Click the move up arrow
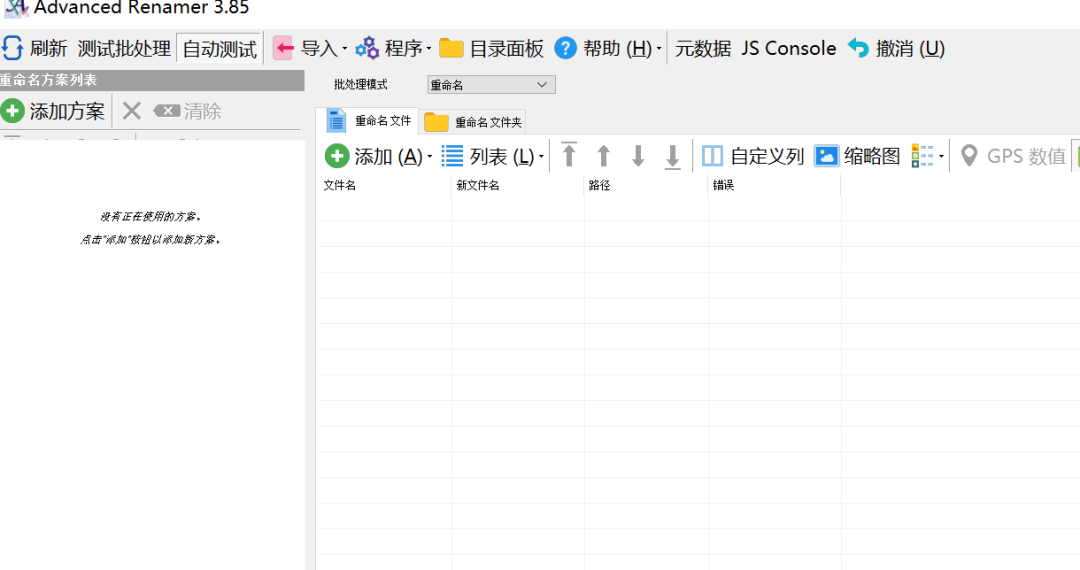 click(x=603, y=156)
